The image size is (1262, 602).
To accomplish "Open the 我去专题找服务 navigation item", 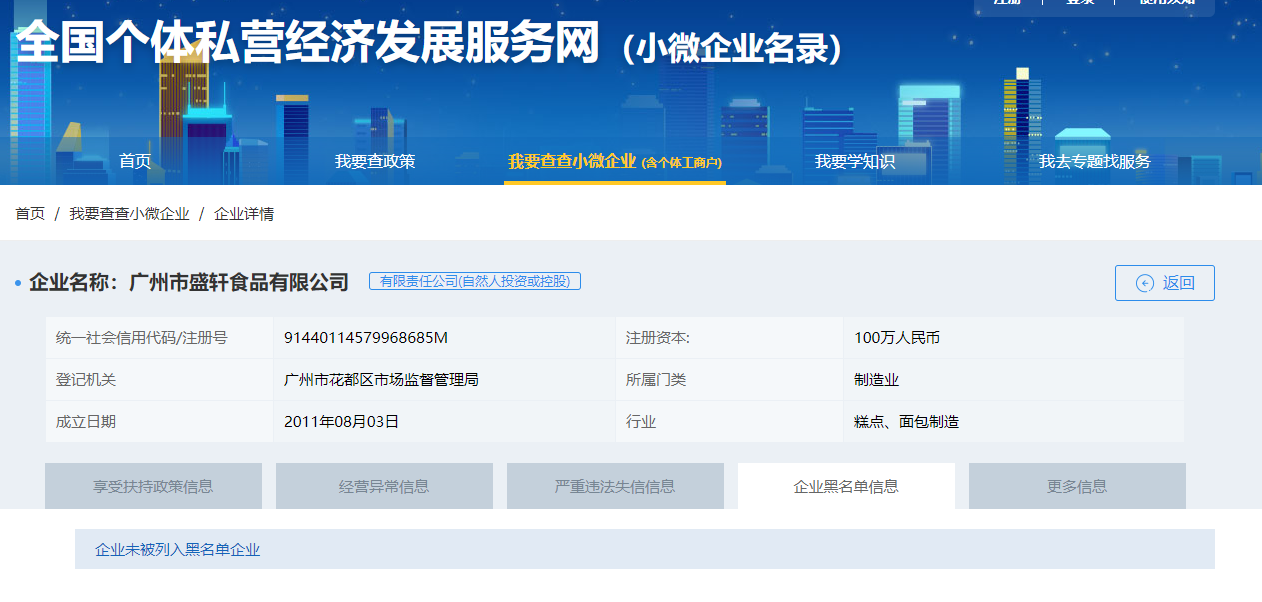I will 1095,161.
